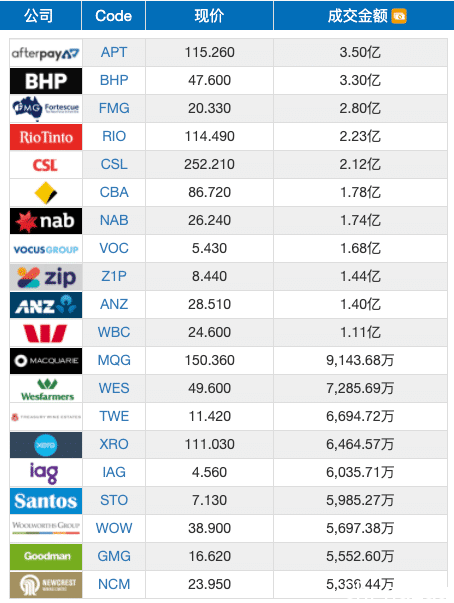Click the Commonwealth Bank yellow diamond logo

(46, 193)
